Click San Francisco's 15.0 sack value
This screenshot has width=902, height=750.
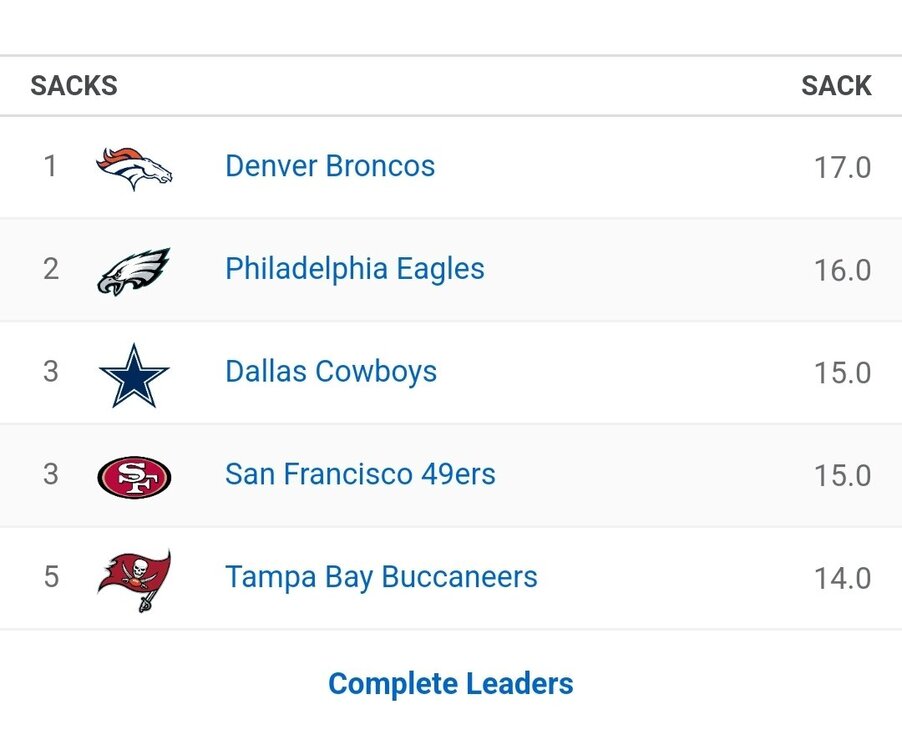click(842, 476)
